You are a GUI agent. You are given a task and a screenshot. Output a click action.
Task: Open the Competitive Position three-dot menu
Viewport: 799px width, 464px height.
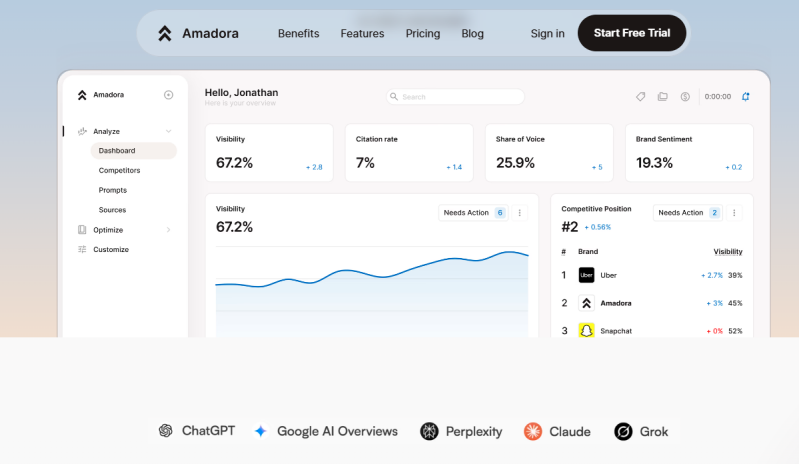tap(734, 213)
